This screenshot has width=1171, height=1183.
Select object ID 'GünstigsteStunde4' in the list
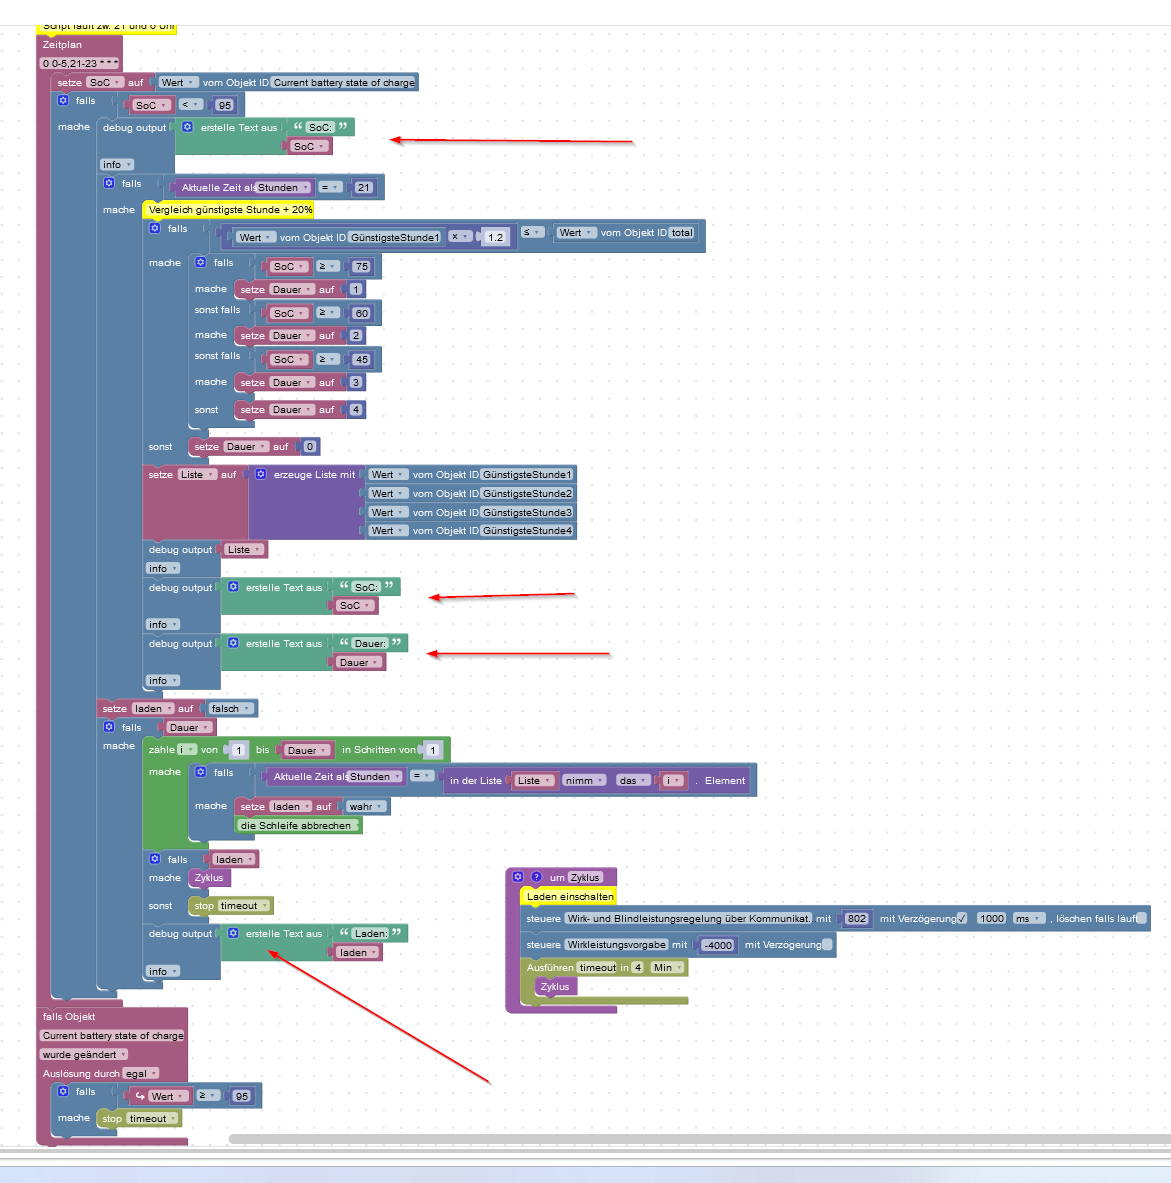[527, 531]
